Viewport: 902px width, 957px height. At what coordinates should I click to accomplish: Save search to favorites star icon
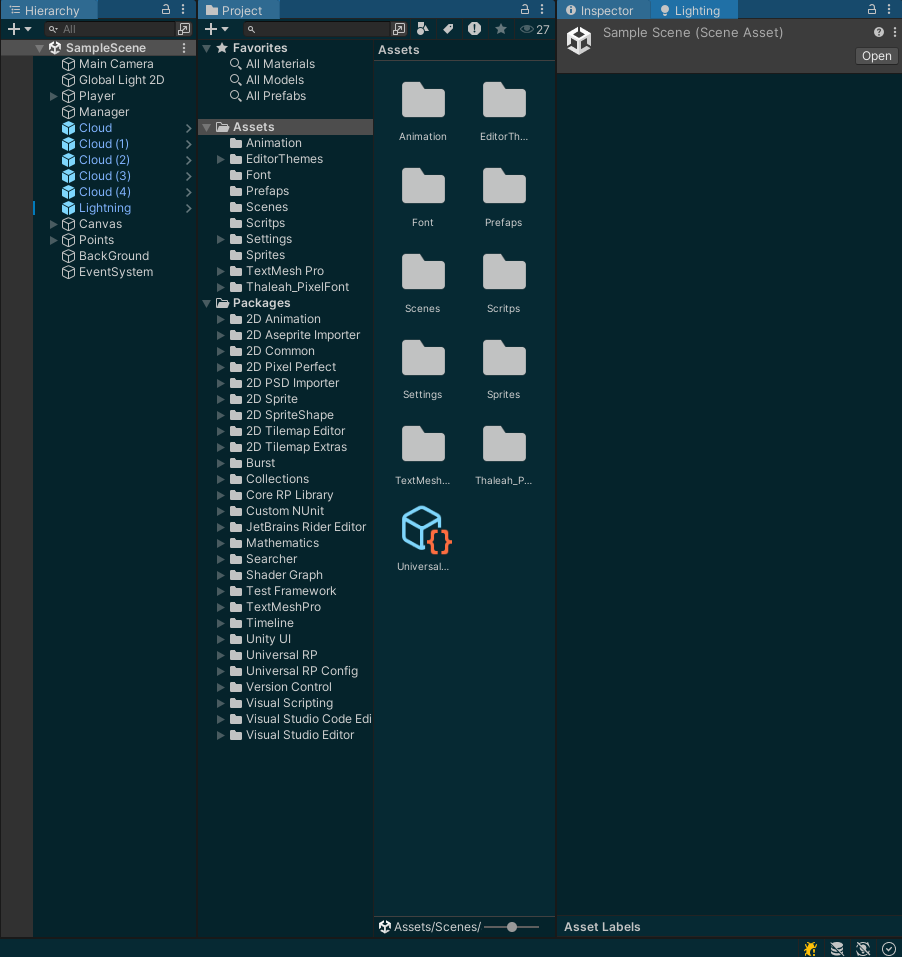tap(500, 29)
